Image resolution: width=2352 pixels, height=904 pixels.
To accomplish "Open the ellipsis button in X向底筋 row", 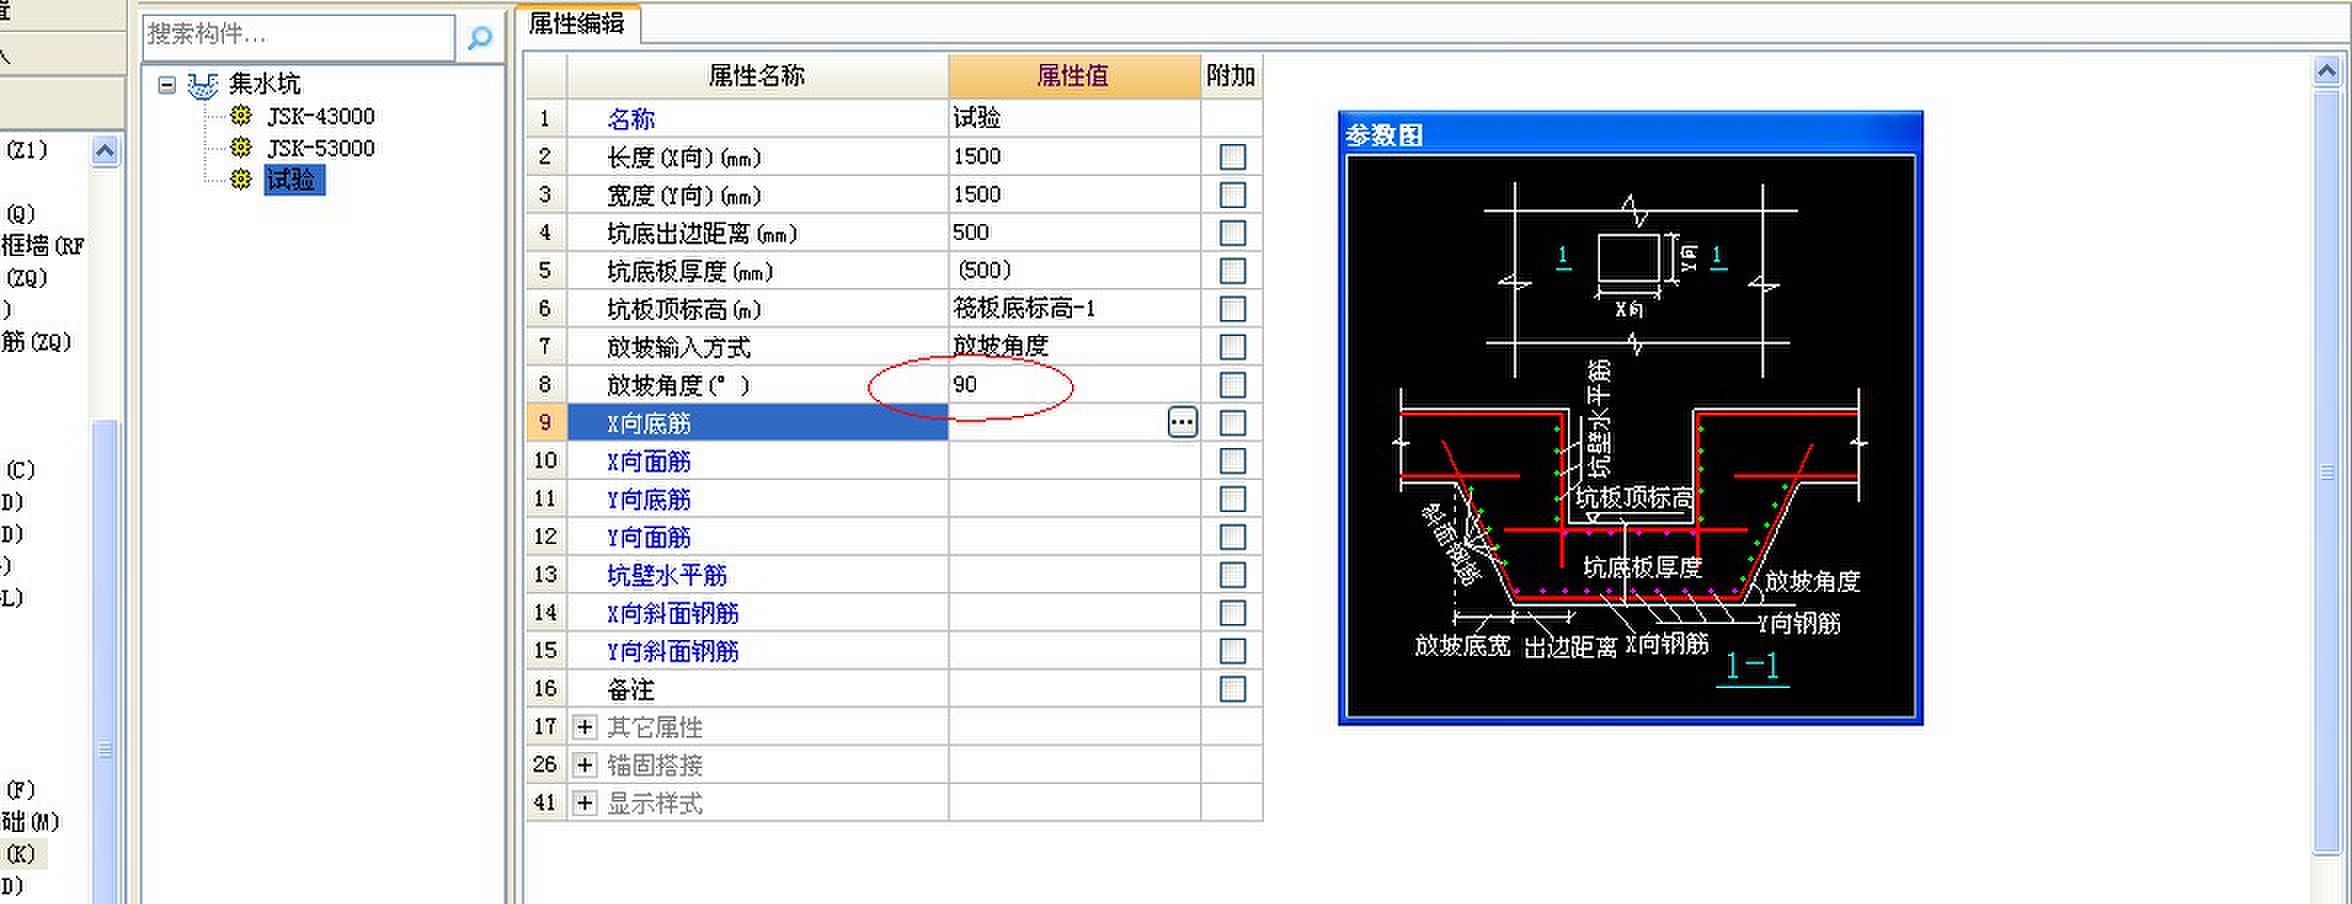I will pos(1182,422).
